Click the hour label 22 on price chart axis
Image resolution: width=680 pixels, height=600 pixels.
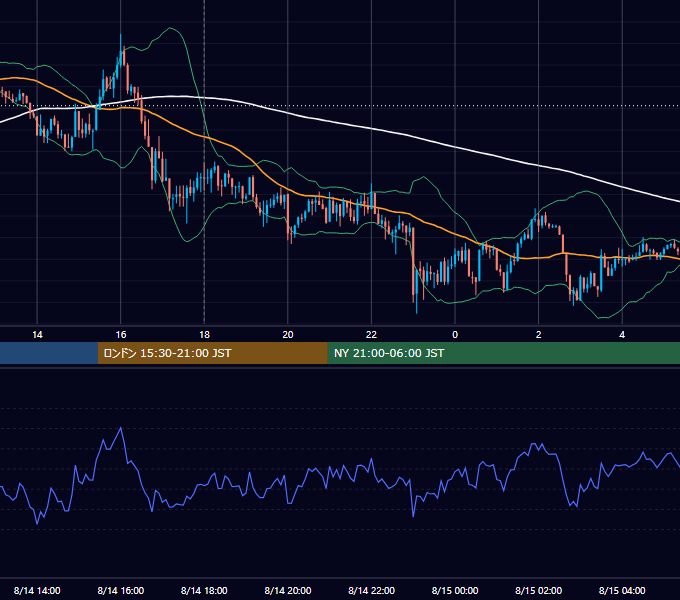pos(371,334)
